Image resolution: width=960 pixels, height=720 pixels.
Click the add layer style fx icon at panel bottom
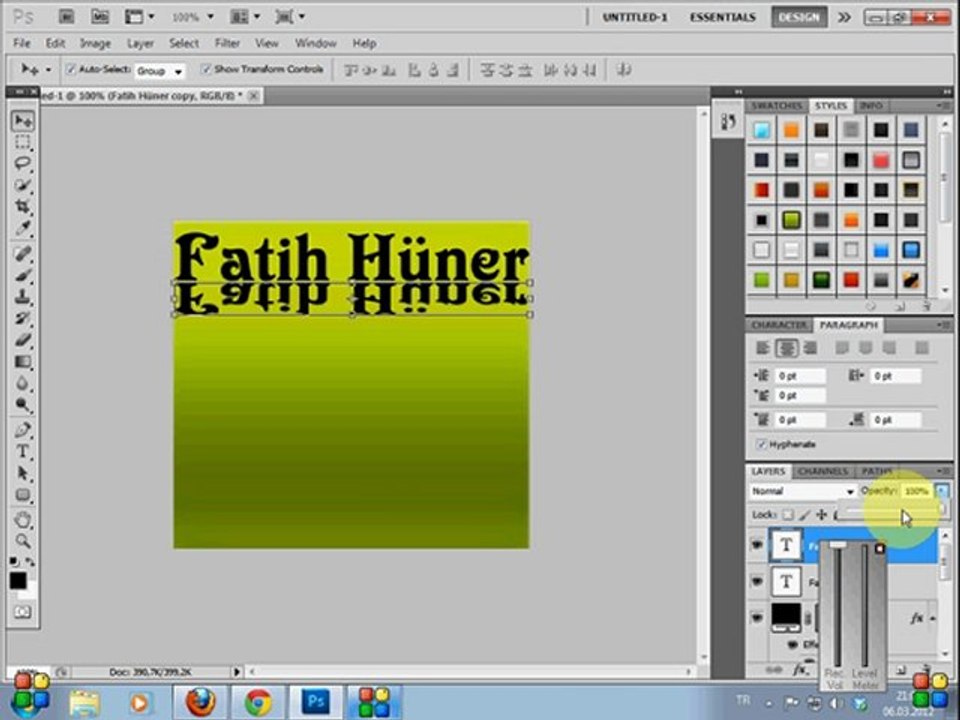(x=801, y=669)
